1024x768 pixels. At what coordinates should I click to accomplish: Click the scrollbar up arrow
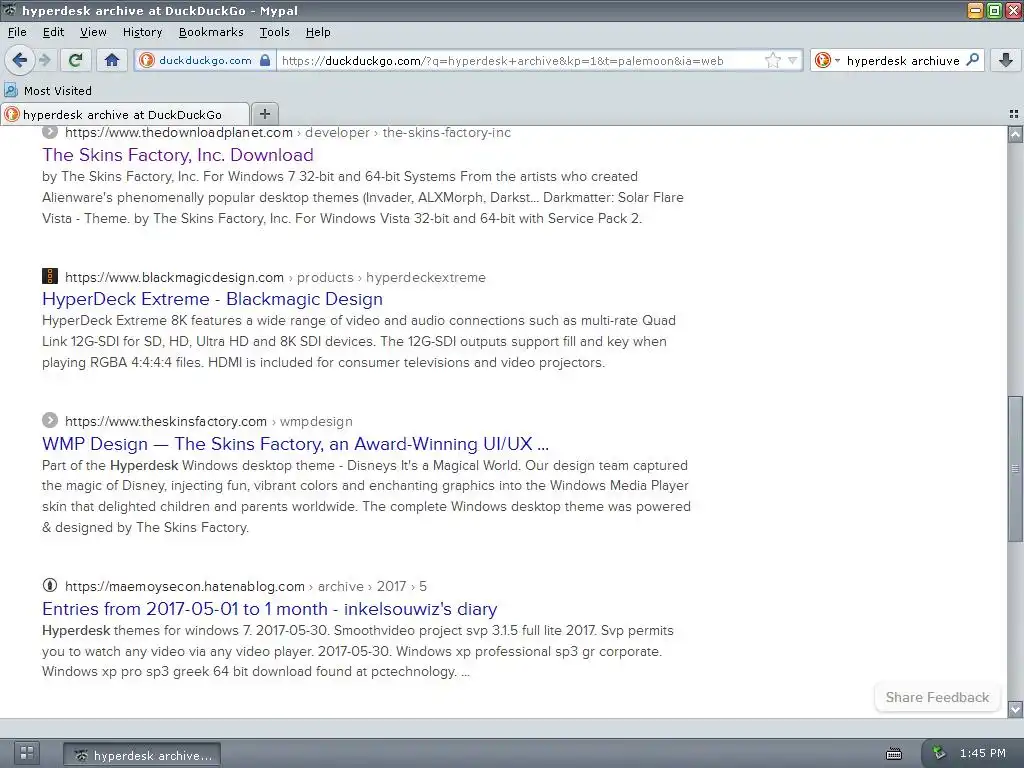point(1015,135)
